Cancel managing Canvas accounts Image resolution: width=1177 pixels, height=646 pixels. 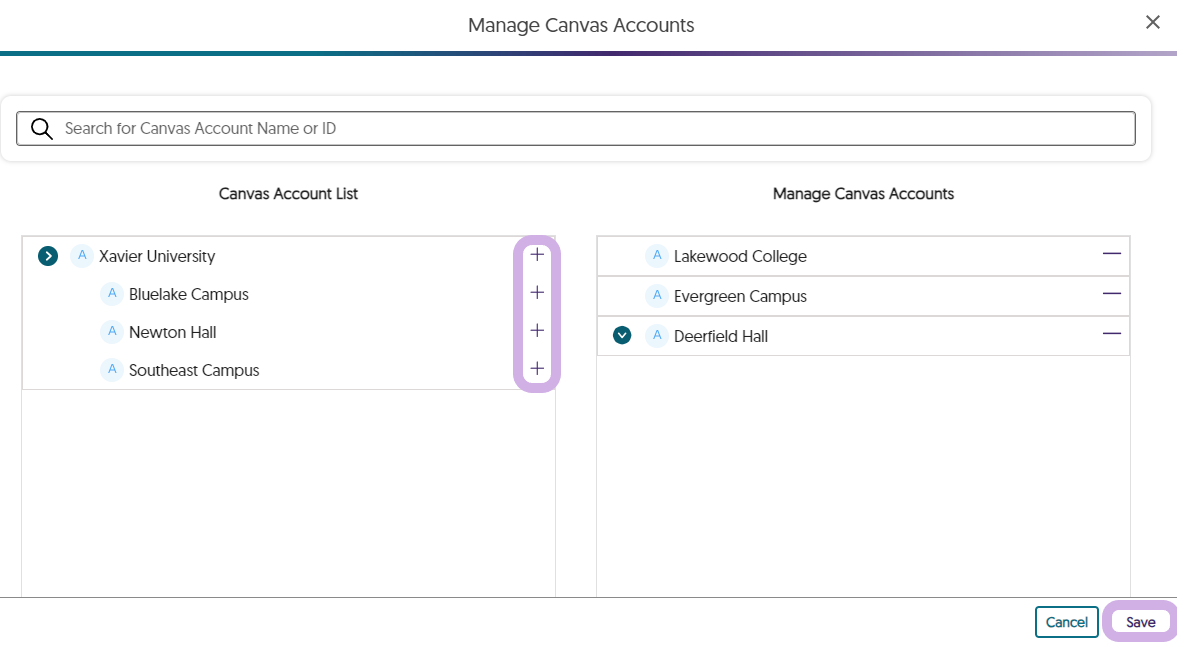[1066, 622]
